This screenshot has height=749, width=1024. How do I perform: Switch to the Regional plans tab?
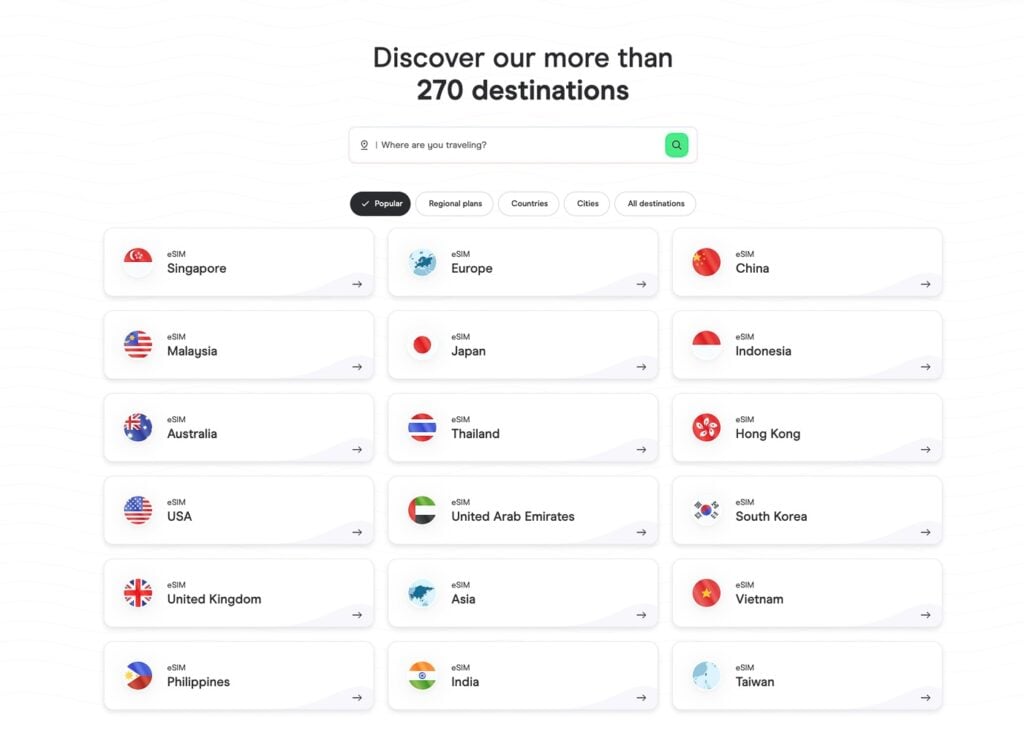[x=454, y=203]
